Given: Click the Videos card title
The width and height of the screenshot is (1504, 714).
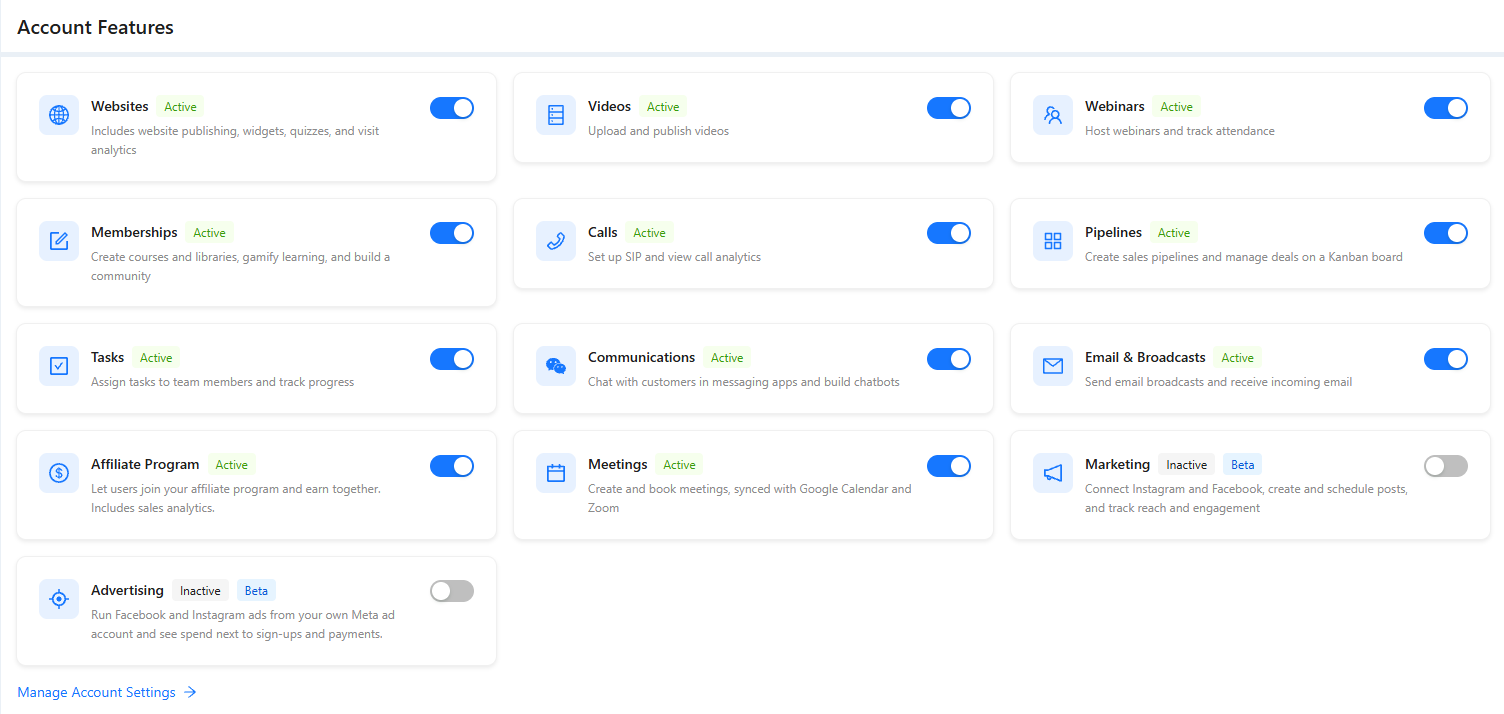Looking at the screenshot, I should click(610, 106).
